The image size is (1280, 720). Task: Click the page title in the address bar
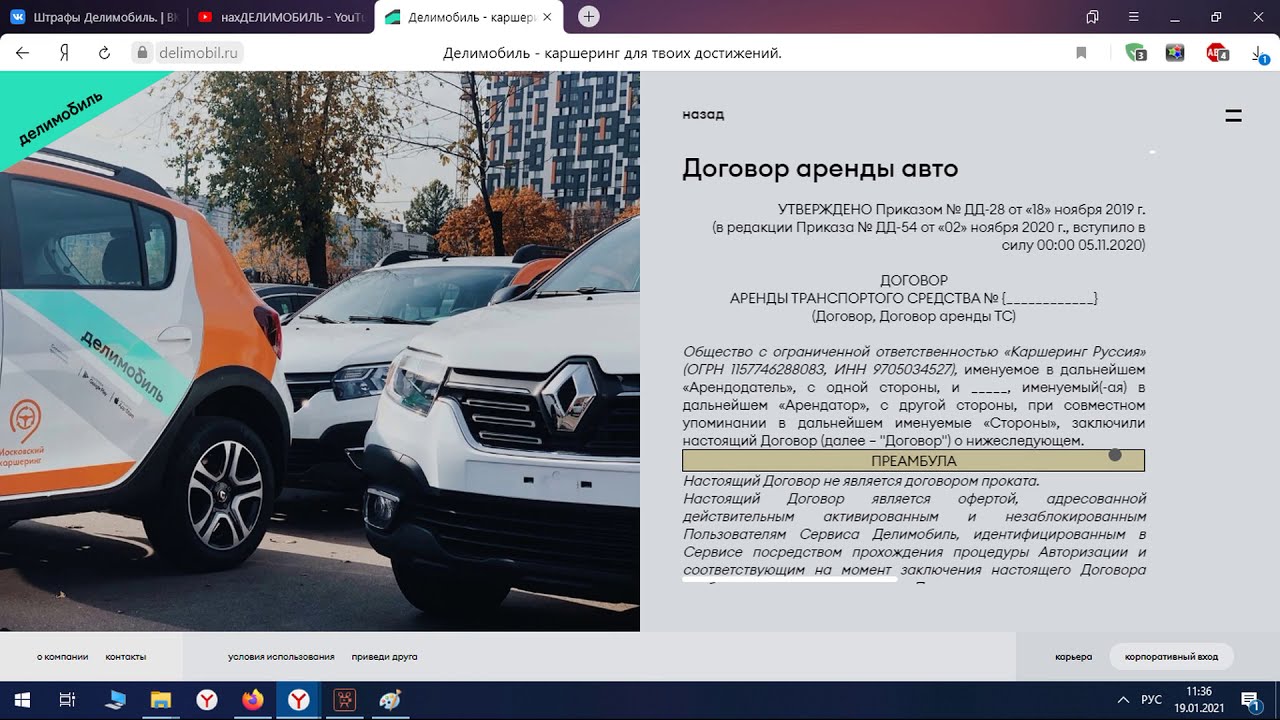pyautogui.click(x=612, y=53)
